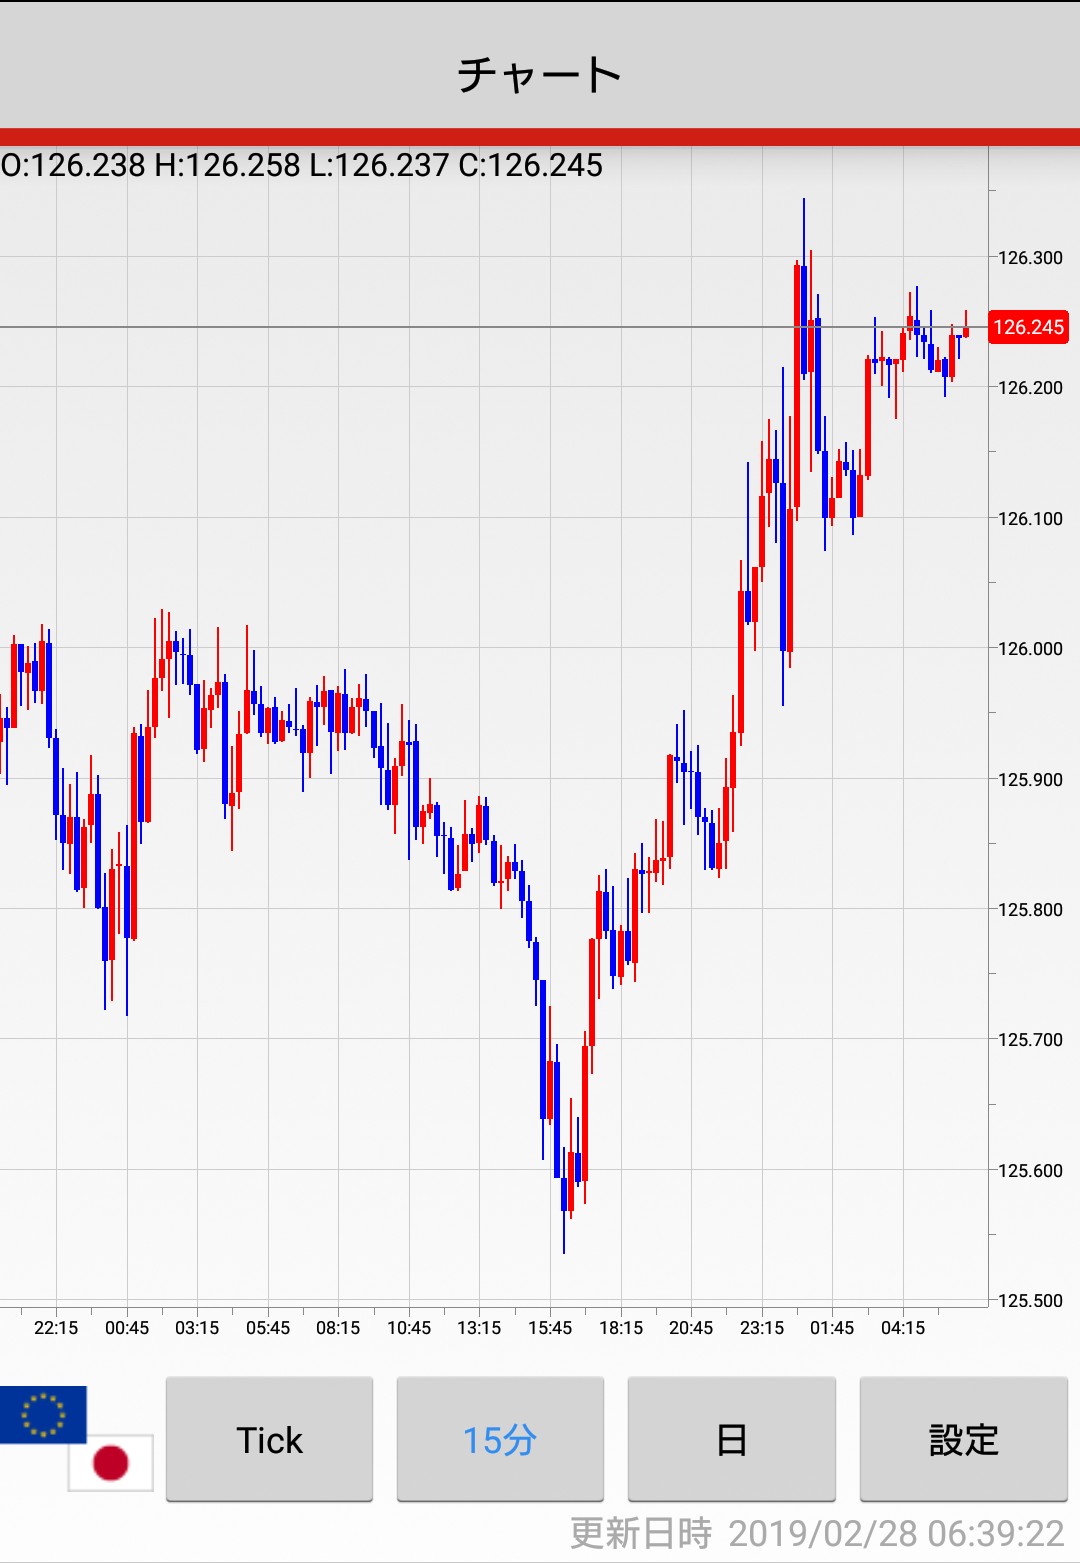Image resolution: width=1080 pixels, height=1563 pixels.
Task: Tap the European Union flag icon
Action: coord(43,1414)
